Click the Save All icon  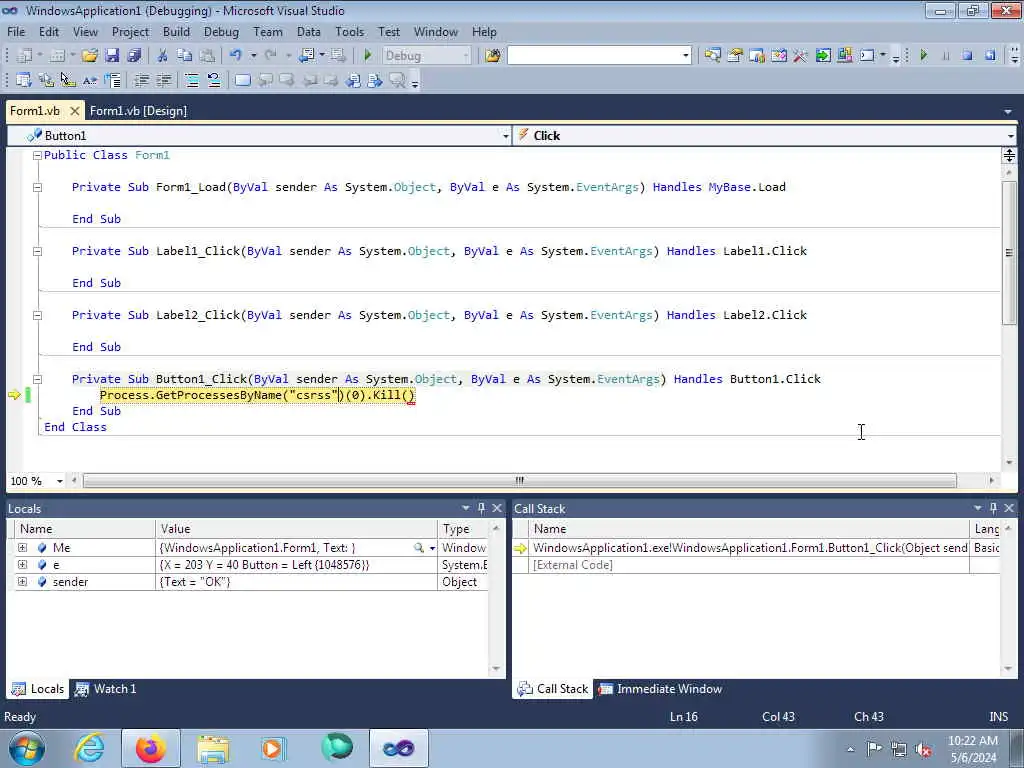(134, 56)
